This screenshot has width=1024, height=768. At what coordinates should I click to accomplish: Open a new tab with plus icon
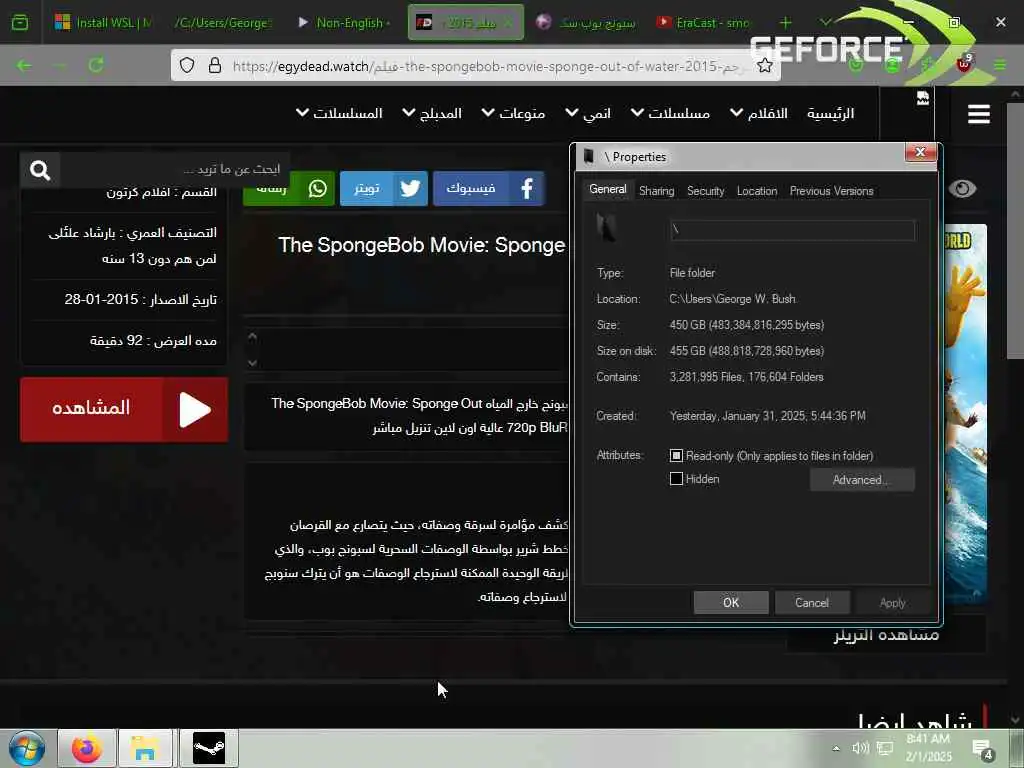(x=786, y=23)
